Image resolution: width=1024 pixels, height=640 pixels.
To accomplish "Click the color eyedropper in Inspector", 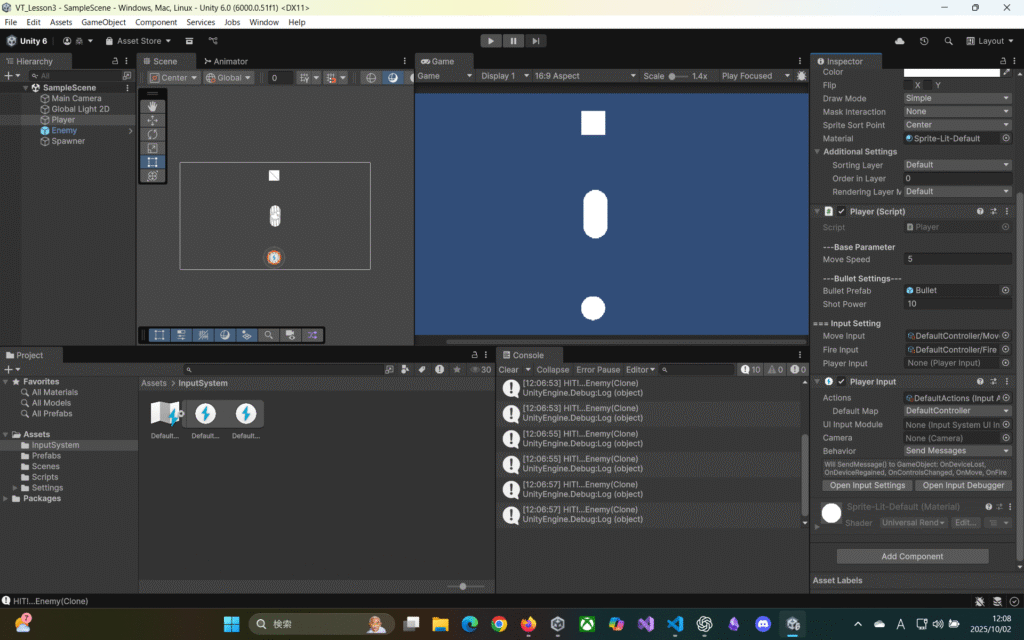I will click(x=1006, y=72).
